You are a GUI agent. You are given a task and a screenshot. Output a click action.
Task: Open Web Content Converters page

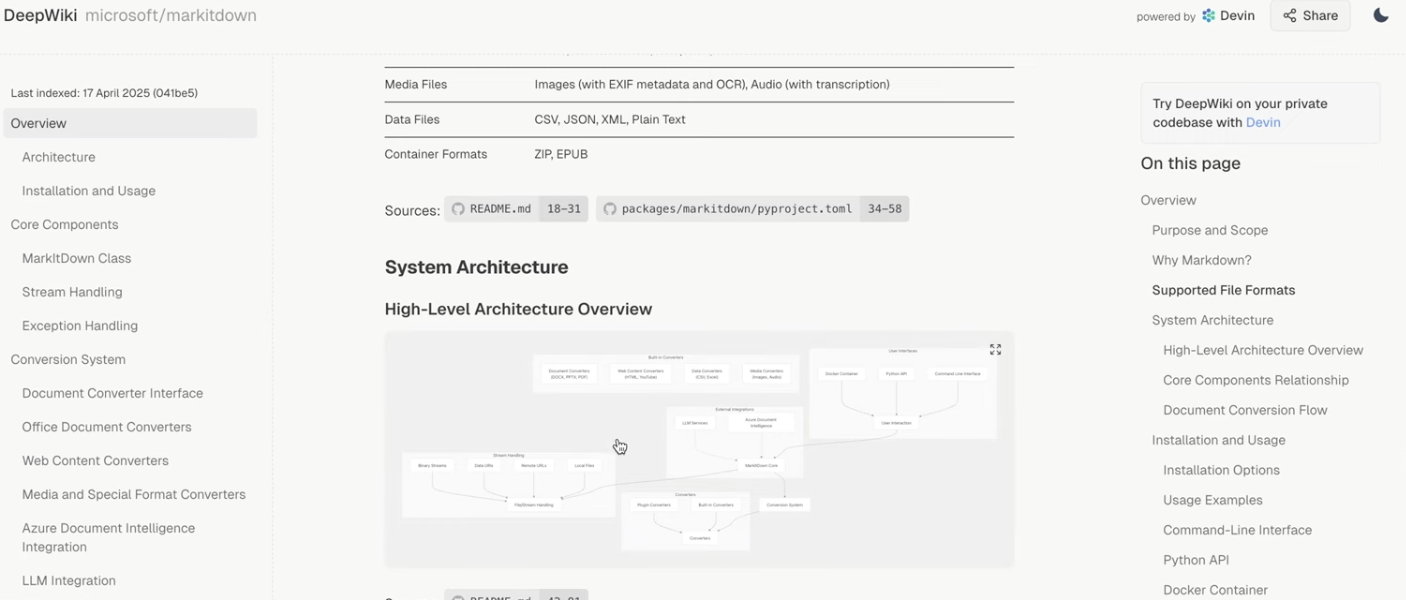pos(95,461)
